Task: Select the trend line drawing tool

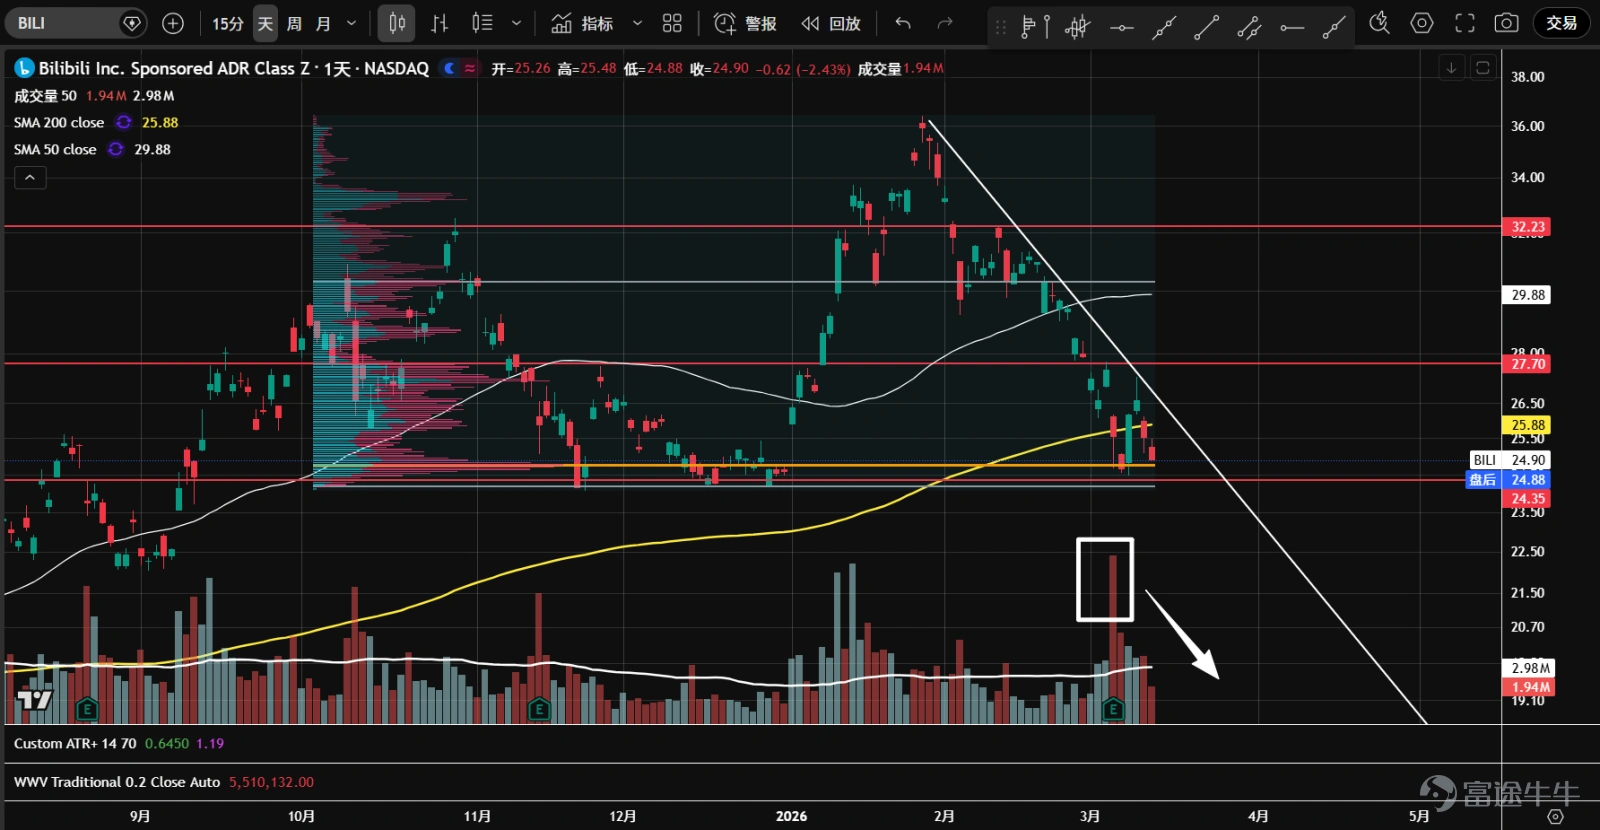Action: pyautogui.click(x=1206, y=27)
